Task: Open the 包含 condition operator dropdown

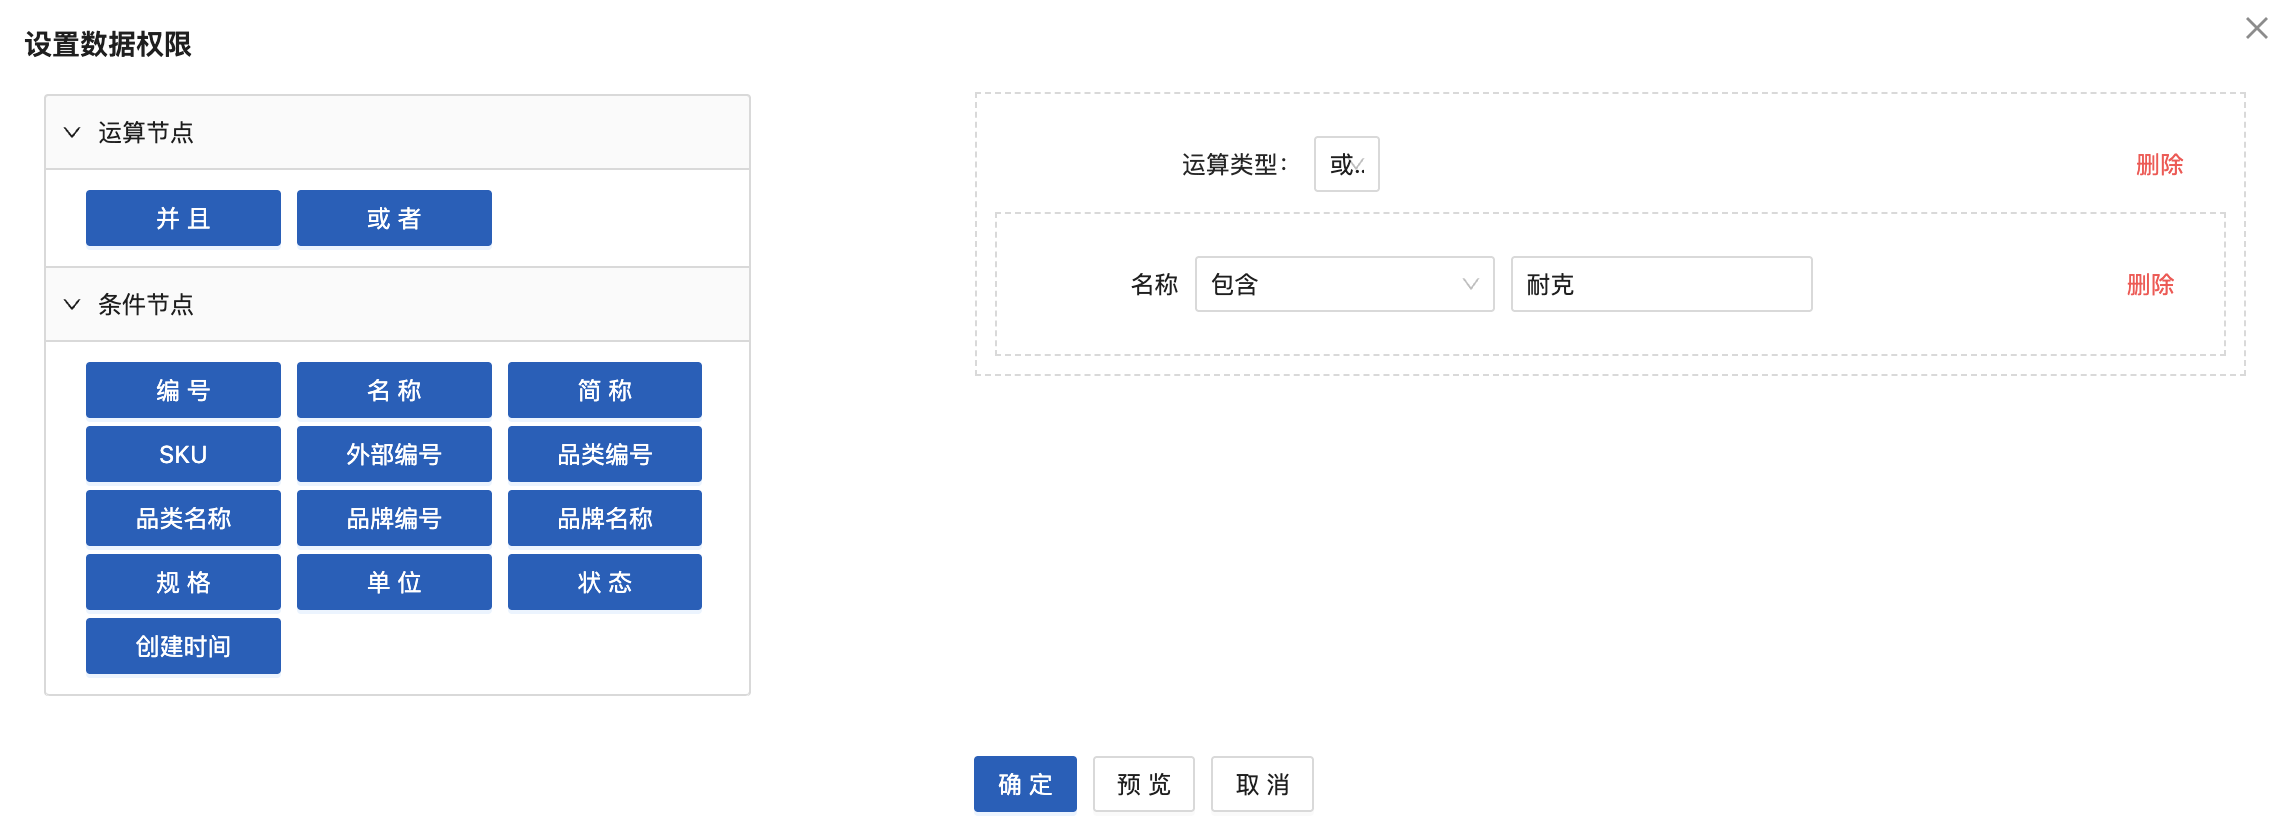Action: 1344,284
